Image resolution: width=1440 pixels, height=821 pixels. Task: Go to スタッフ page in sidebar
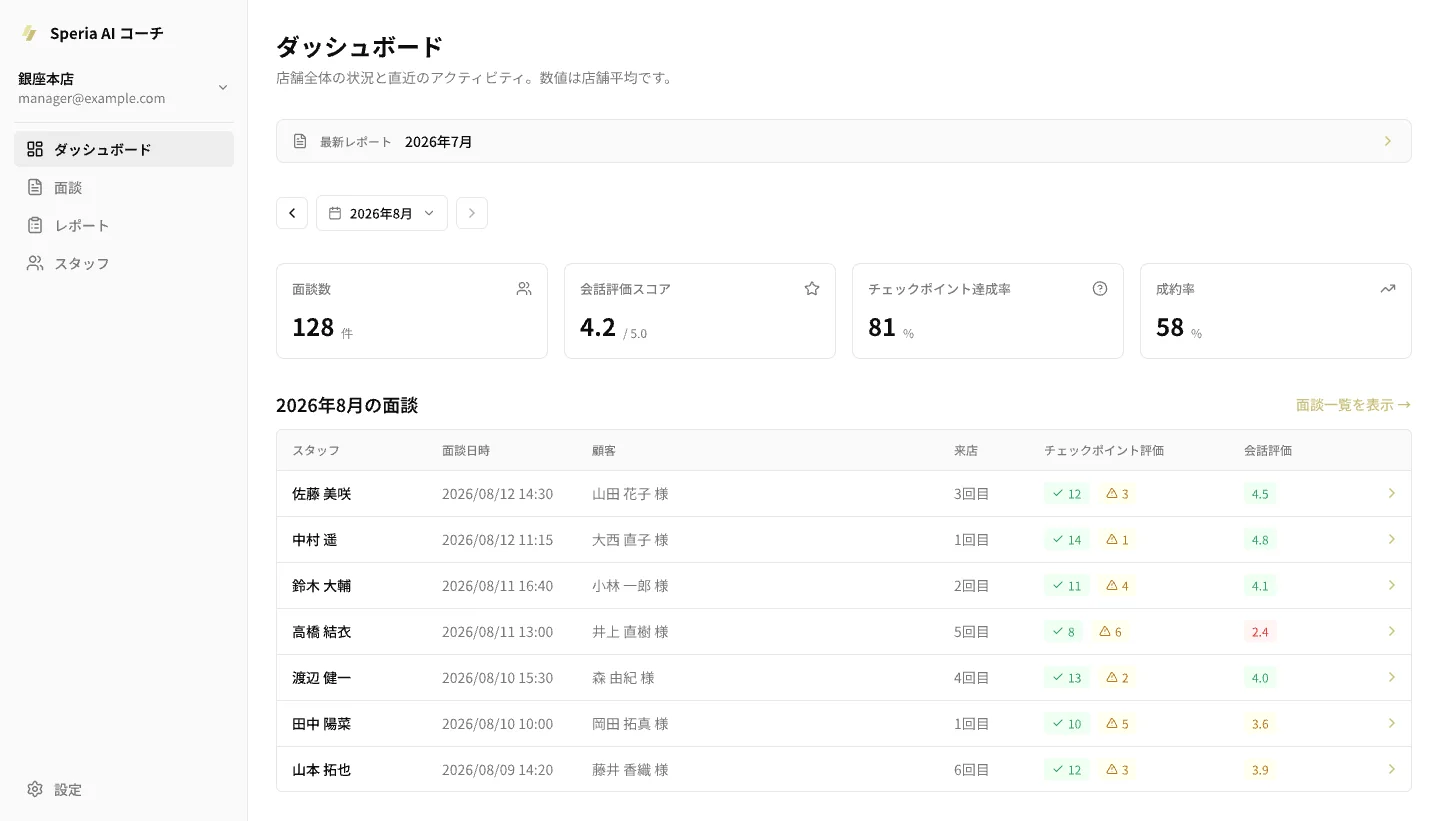124,263
